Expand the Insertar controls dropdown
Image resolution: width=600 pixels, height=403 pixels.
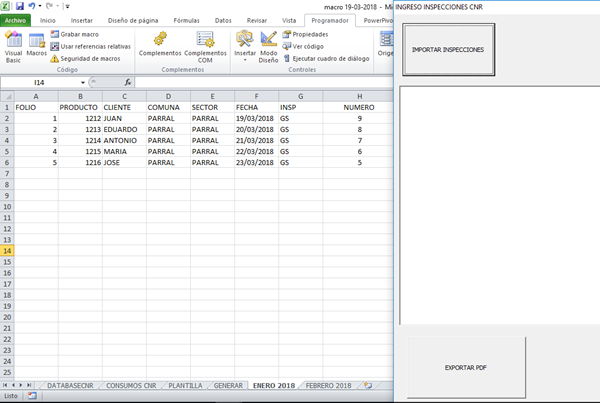[245, 47]
